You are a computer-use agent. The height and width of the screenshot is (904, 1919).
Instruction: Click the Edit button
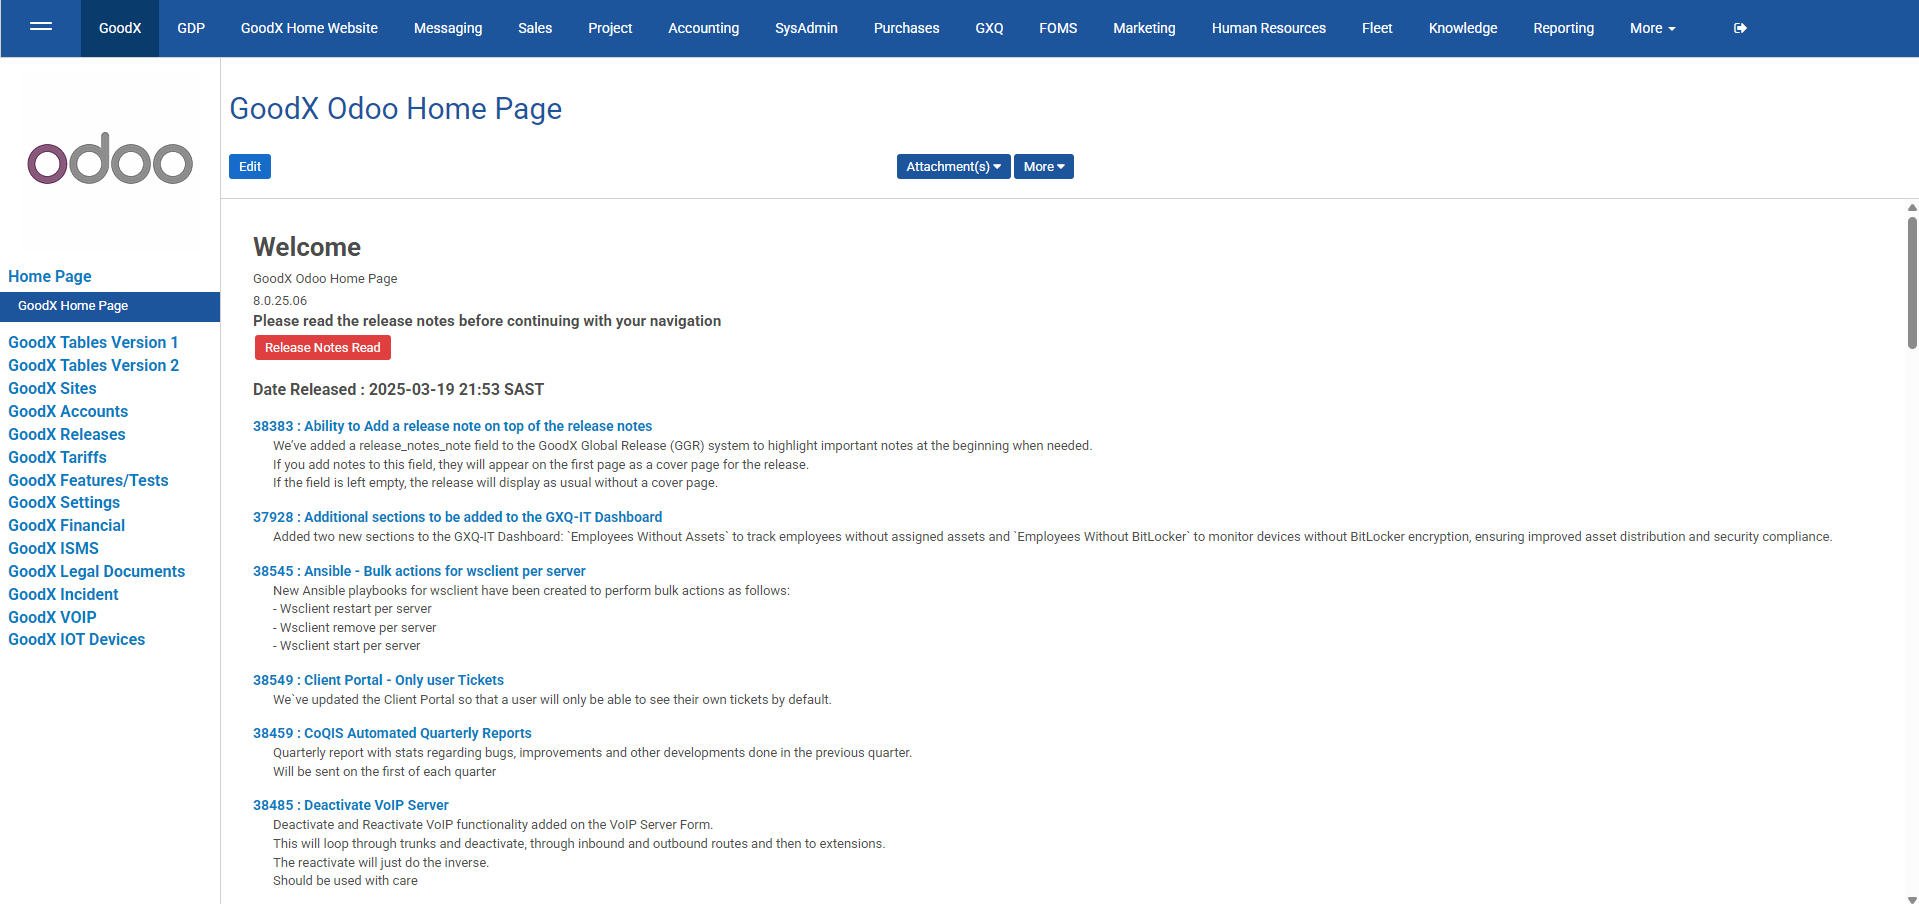tap(250, 167)
